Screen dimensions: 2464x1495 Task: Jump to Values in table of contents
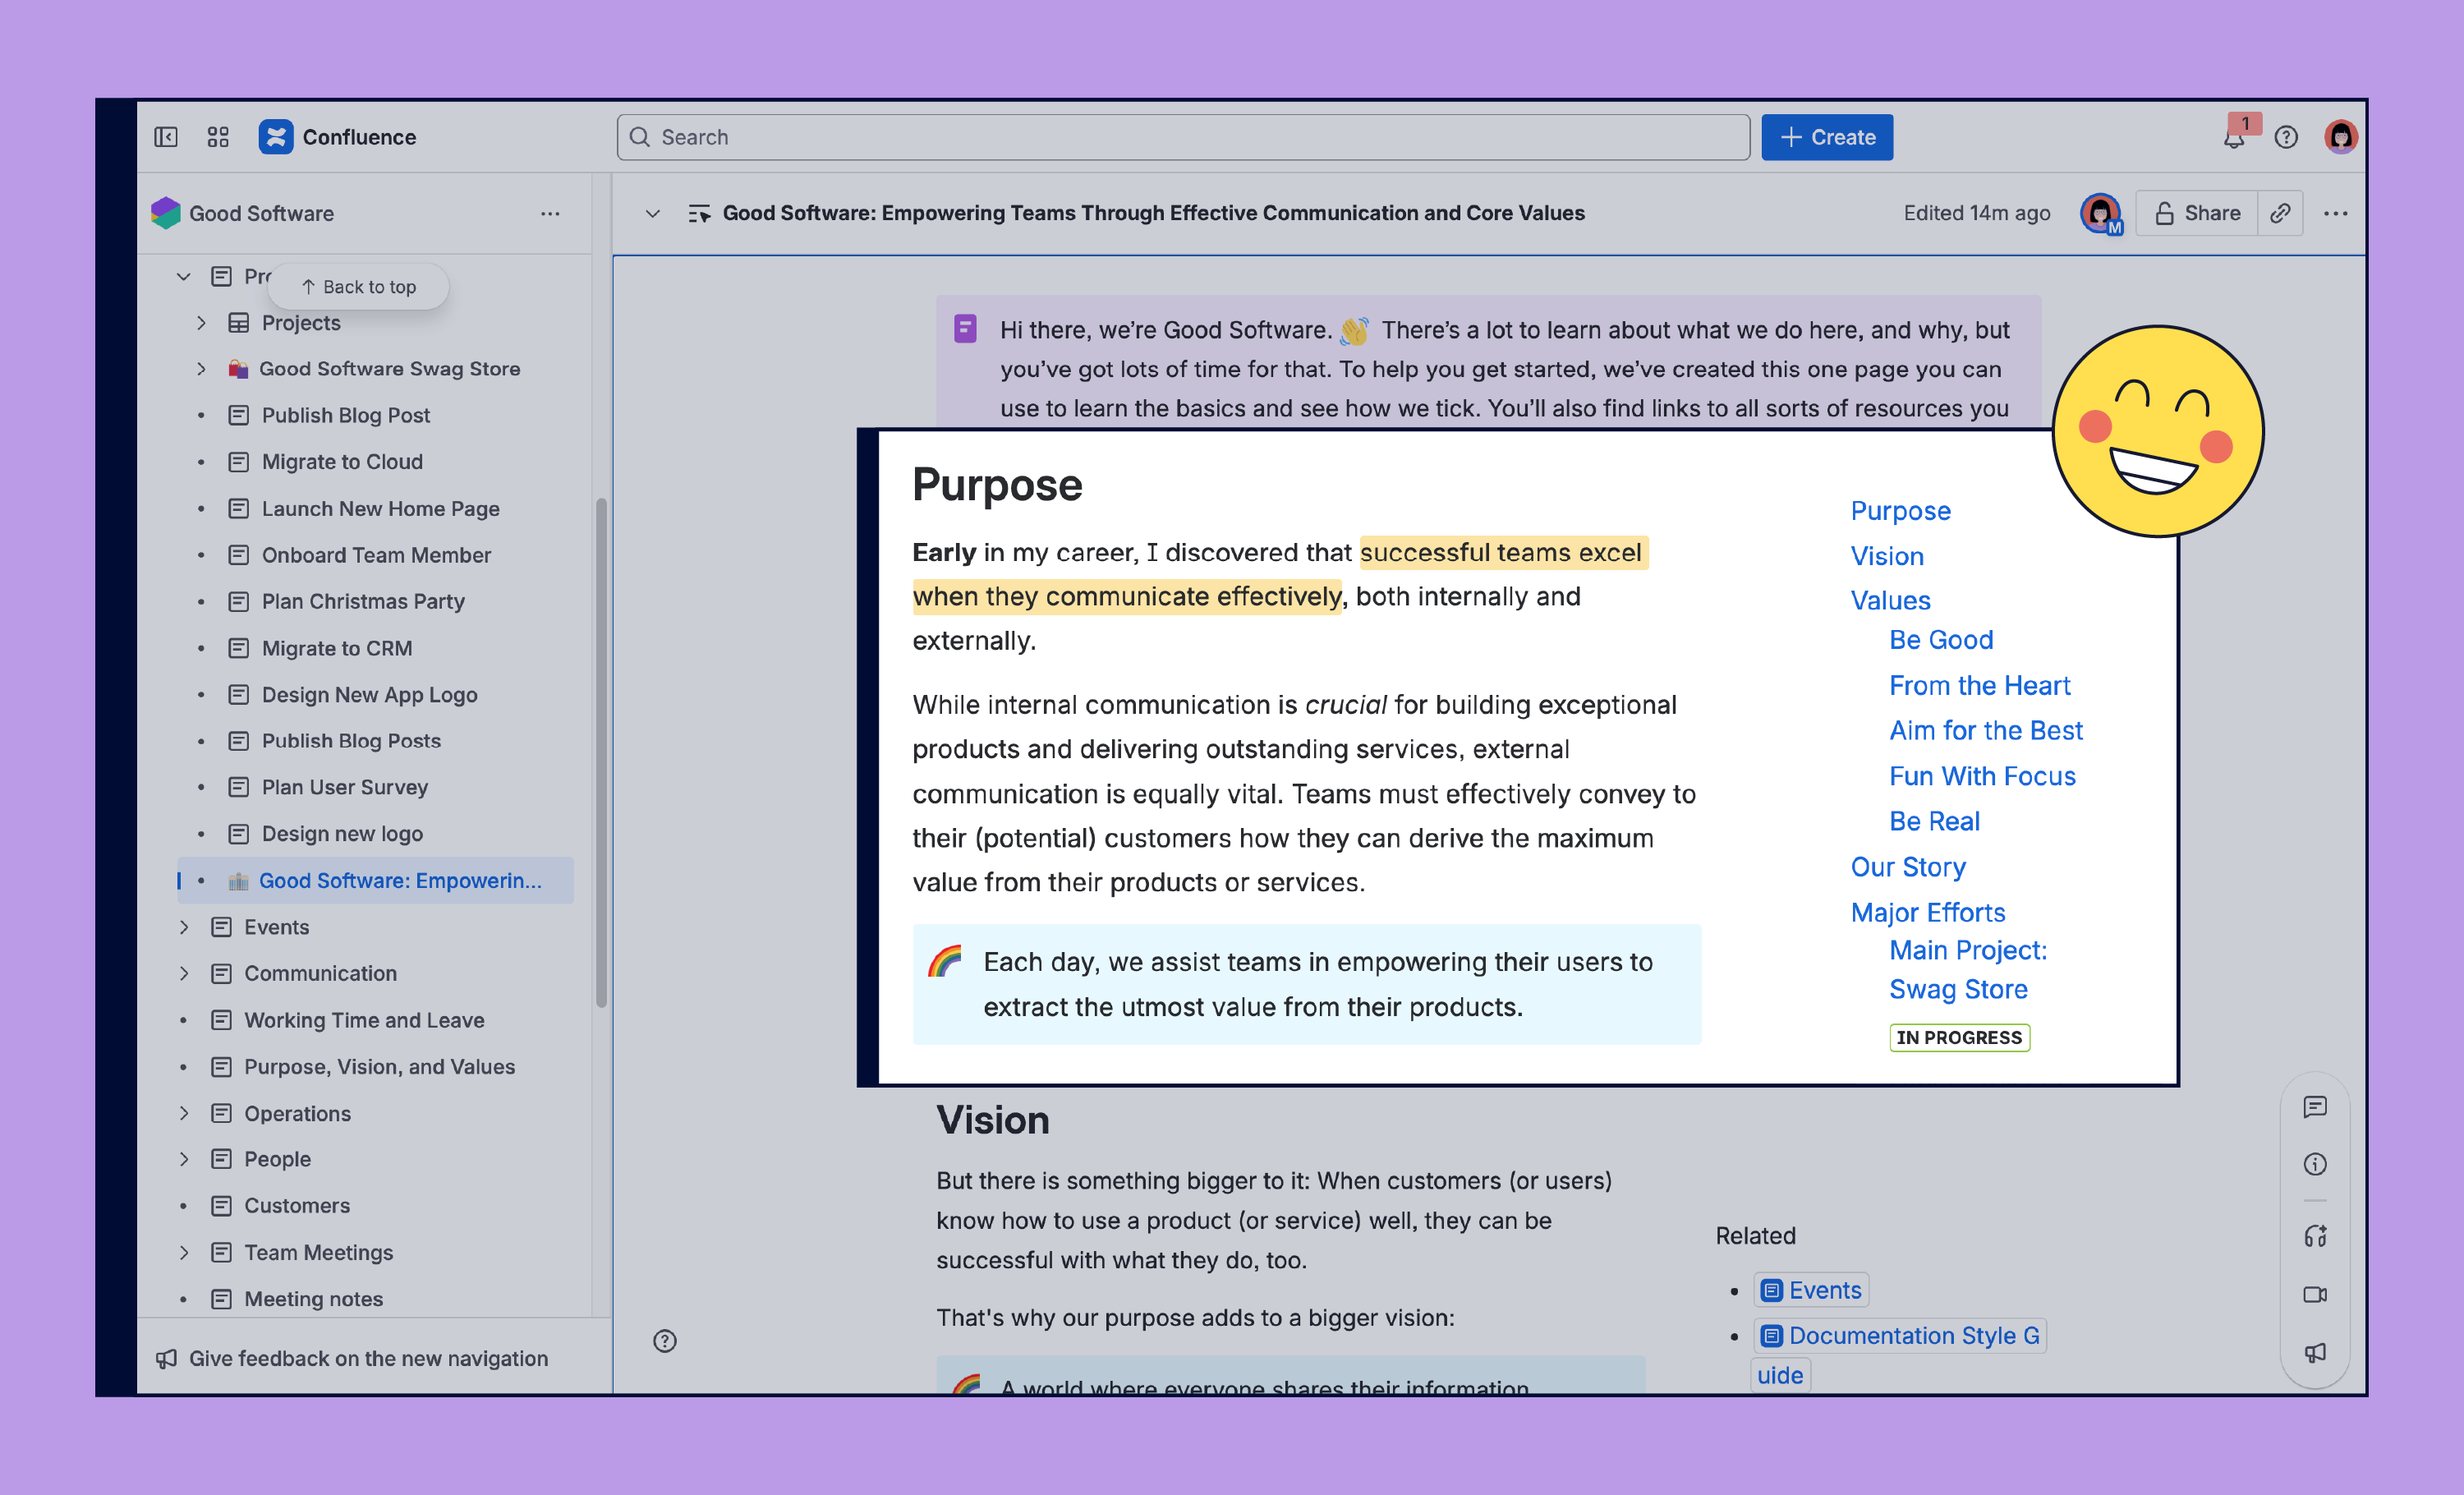[x=1890, y=600]
